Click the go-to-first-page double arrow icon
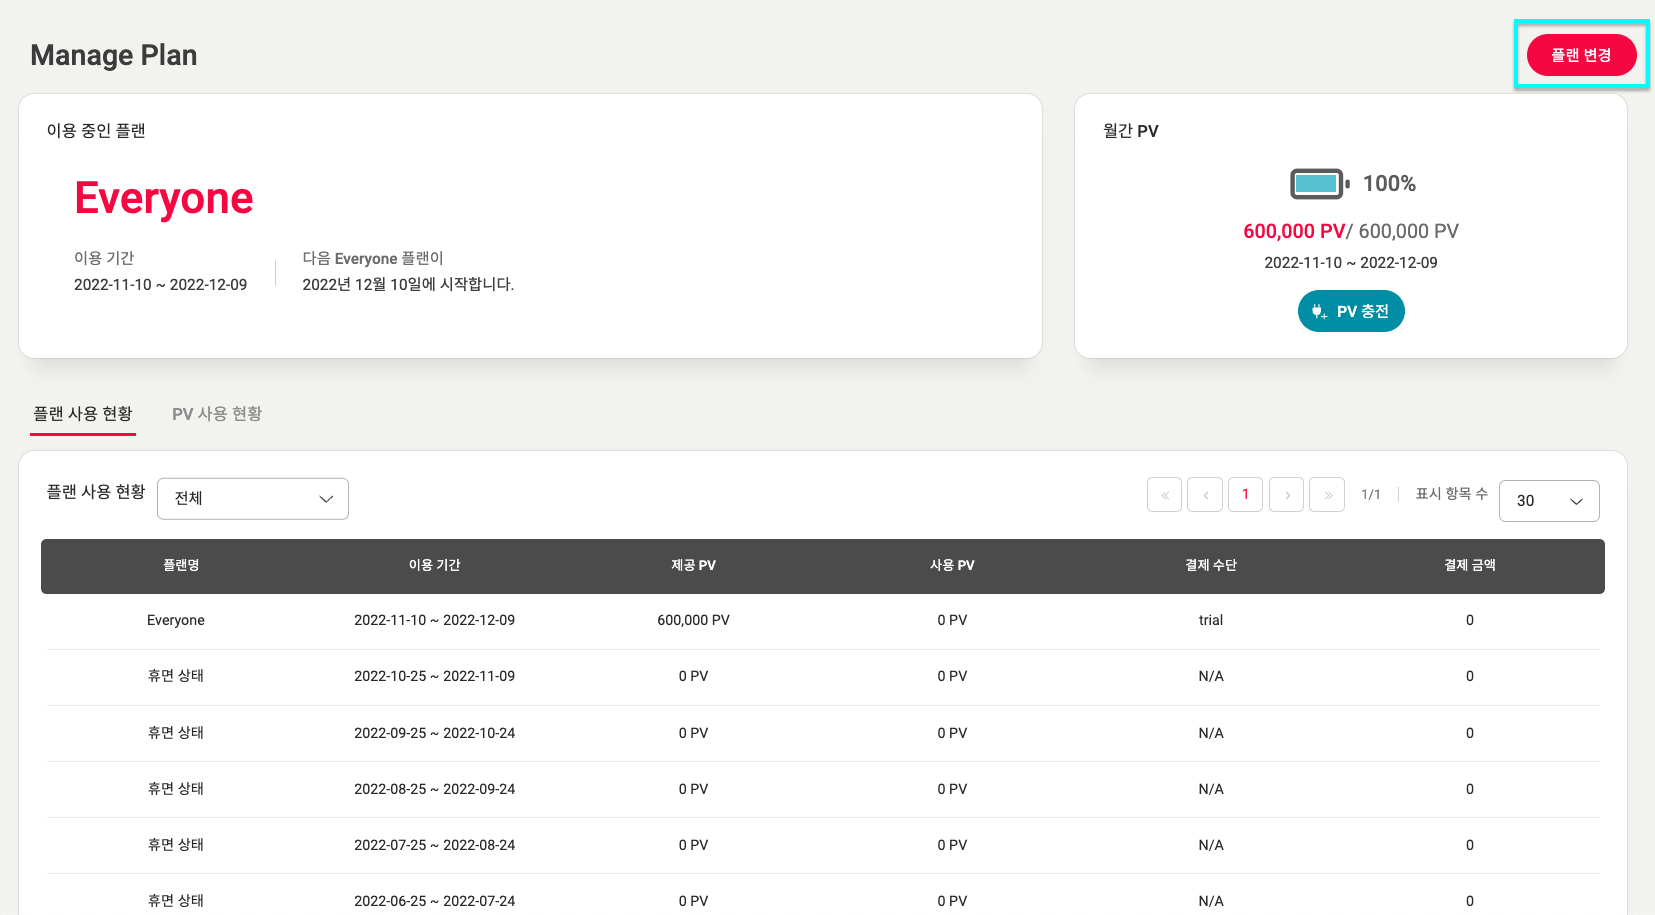 (1164, 494)
